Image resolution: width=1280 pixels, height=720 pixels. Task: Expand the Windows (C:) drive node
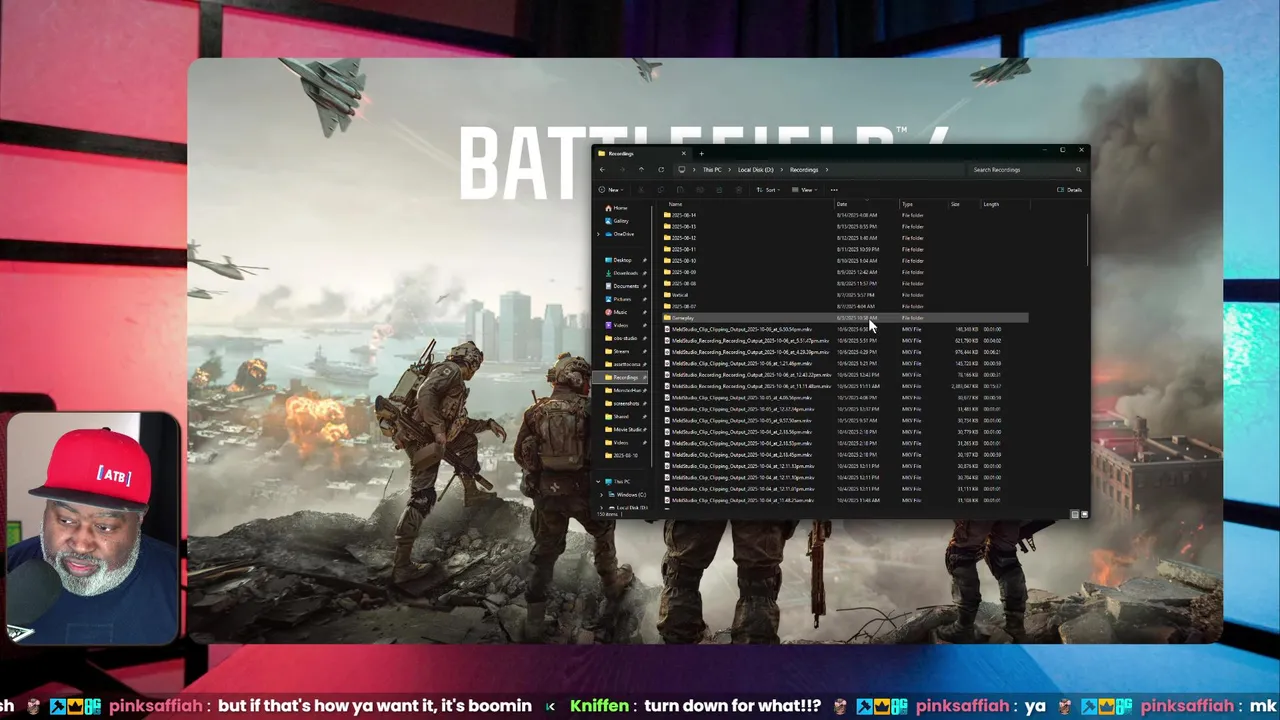pos(602,494)
